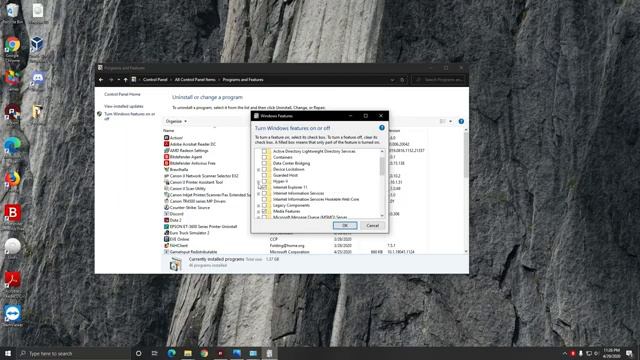640x360 pixels.
Task: Click the taskbar search box
Action: point(73,353)
